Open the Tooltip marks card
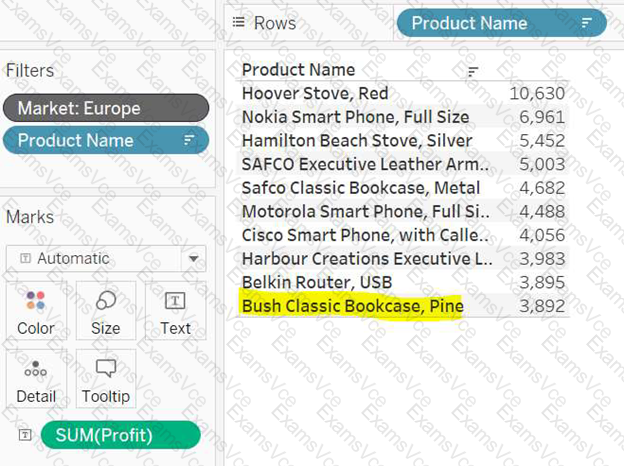624x466 pixels. tap(106, 379)
